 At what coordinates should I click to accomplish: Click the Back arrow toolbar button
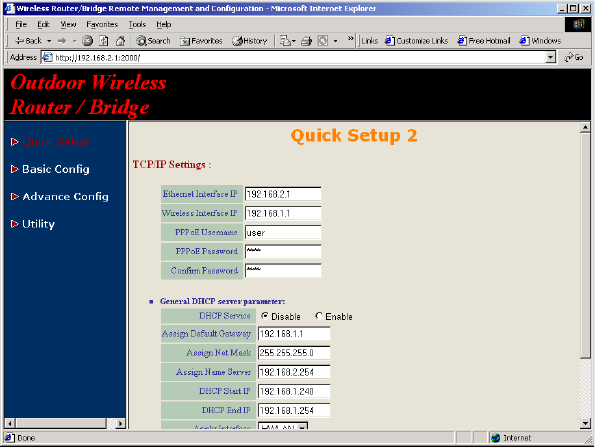click(28, 41)
